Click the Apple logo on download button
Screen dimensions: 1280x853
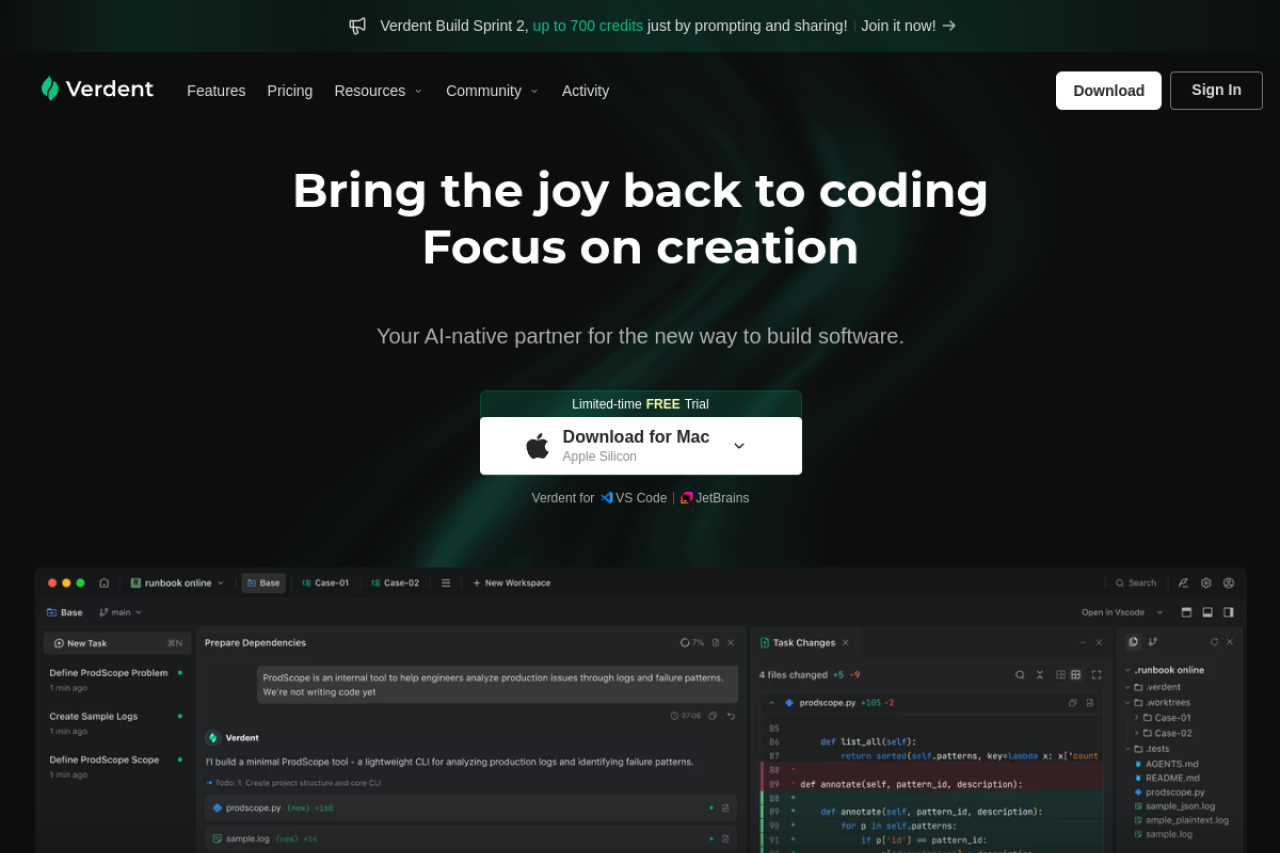pyautogui.click(x=538, y=446)
